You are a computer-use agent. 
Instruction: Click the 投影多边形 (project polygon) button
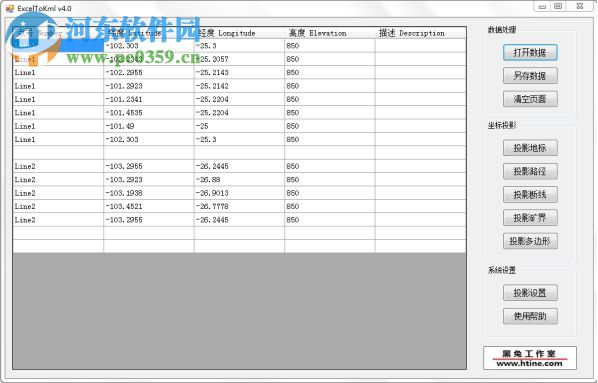(x=530, y=241)
